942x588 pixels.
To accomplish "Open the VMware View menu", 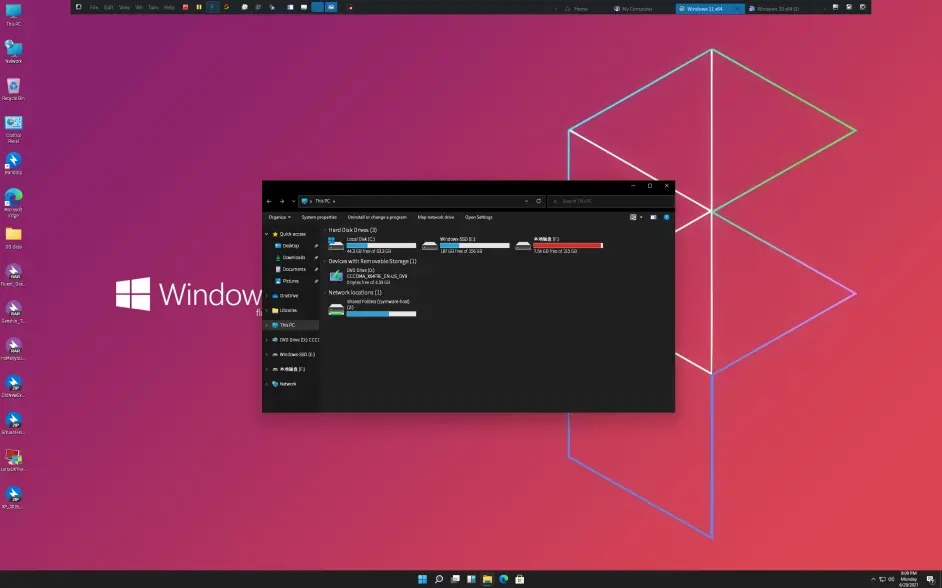I will point(124,7).
